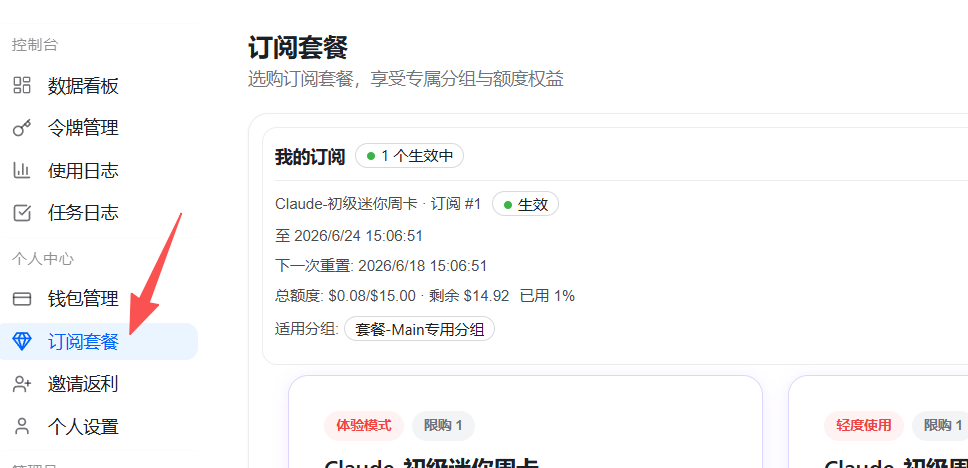Click the 订阅套餐 diamond icon

click(22, 341)
